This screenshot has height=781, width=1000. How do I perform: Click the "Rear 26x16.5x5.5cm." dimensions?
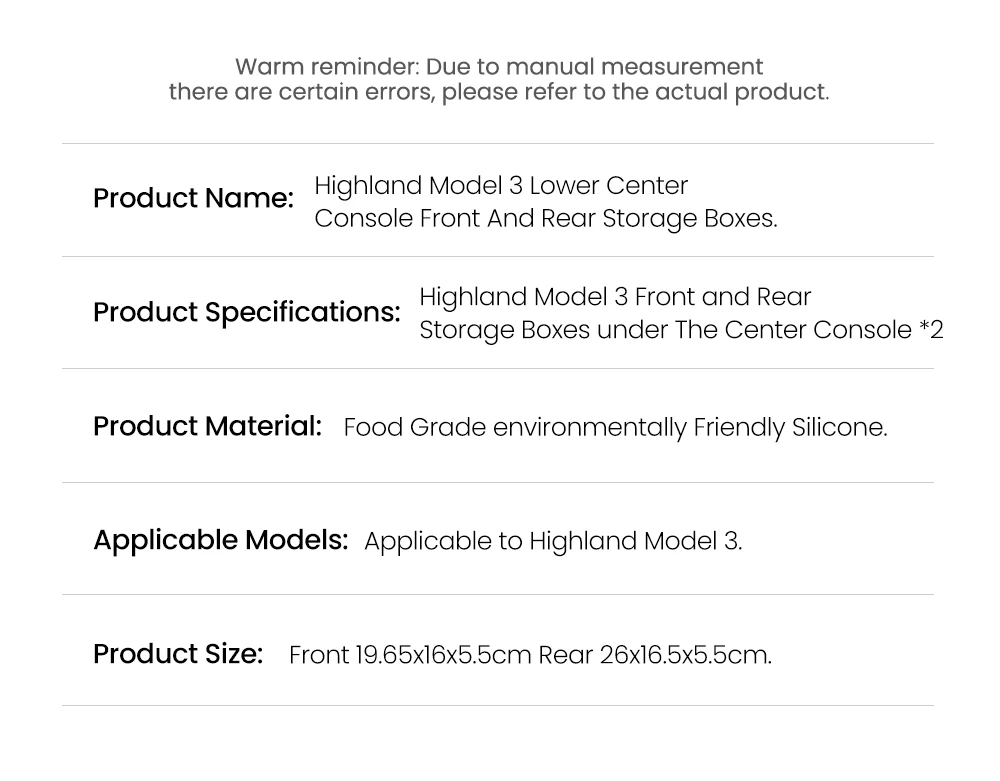coord(655,656)
